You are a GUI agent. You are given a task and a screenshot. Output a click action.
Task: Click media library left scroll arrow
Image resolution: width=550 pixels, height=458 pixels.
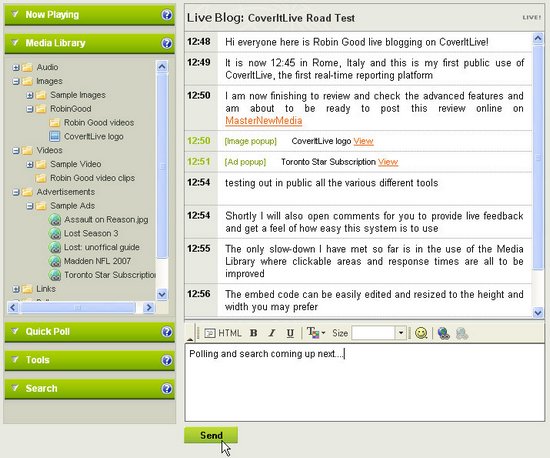click(13, 308)
